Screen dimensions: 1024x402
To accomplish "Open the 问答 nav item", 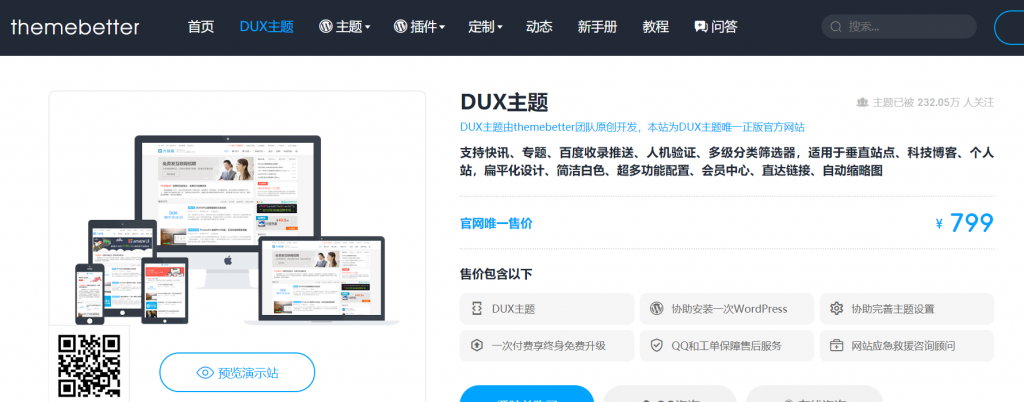I will point(716,27).
